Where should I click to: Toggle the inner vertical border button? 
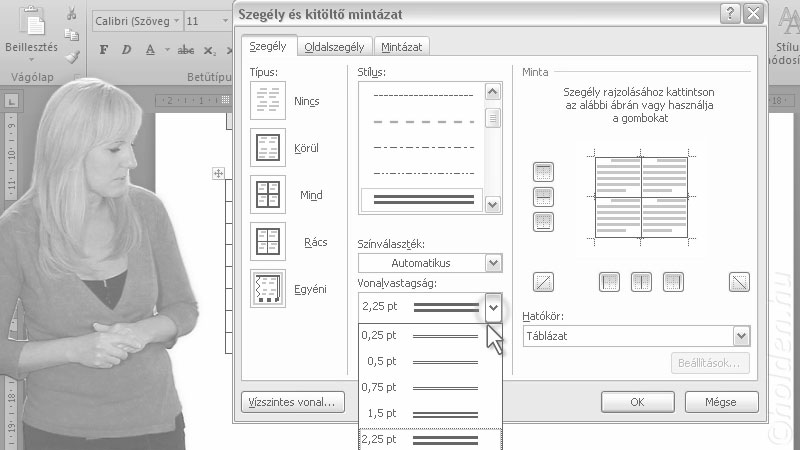tap(641, 282)
